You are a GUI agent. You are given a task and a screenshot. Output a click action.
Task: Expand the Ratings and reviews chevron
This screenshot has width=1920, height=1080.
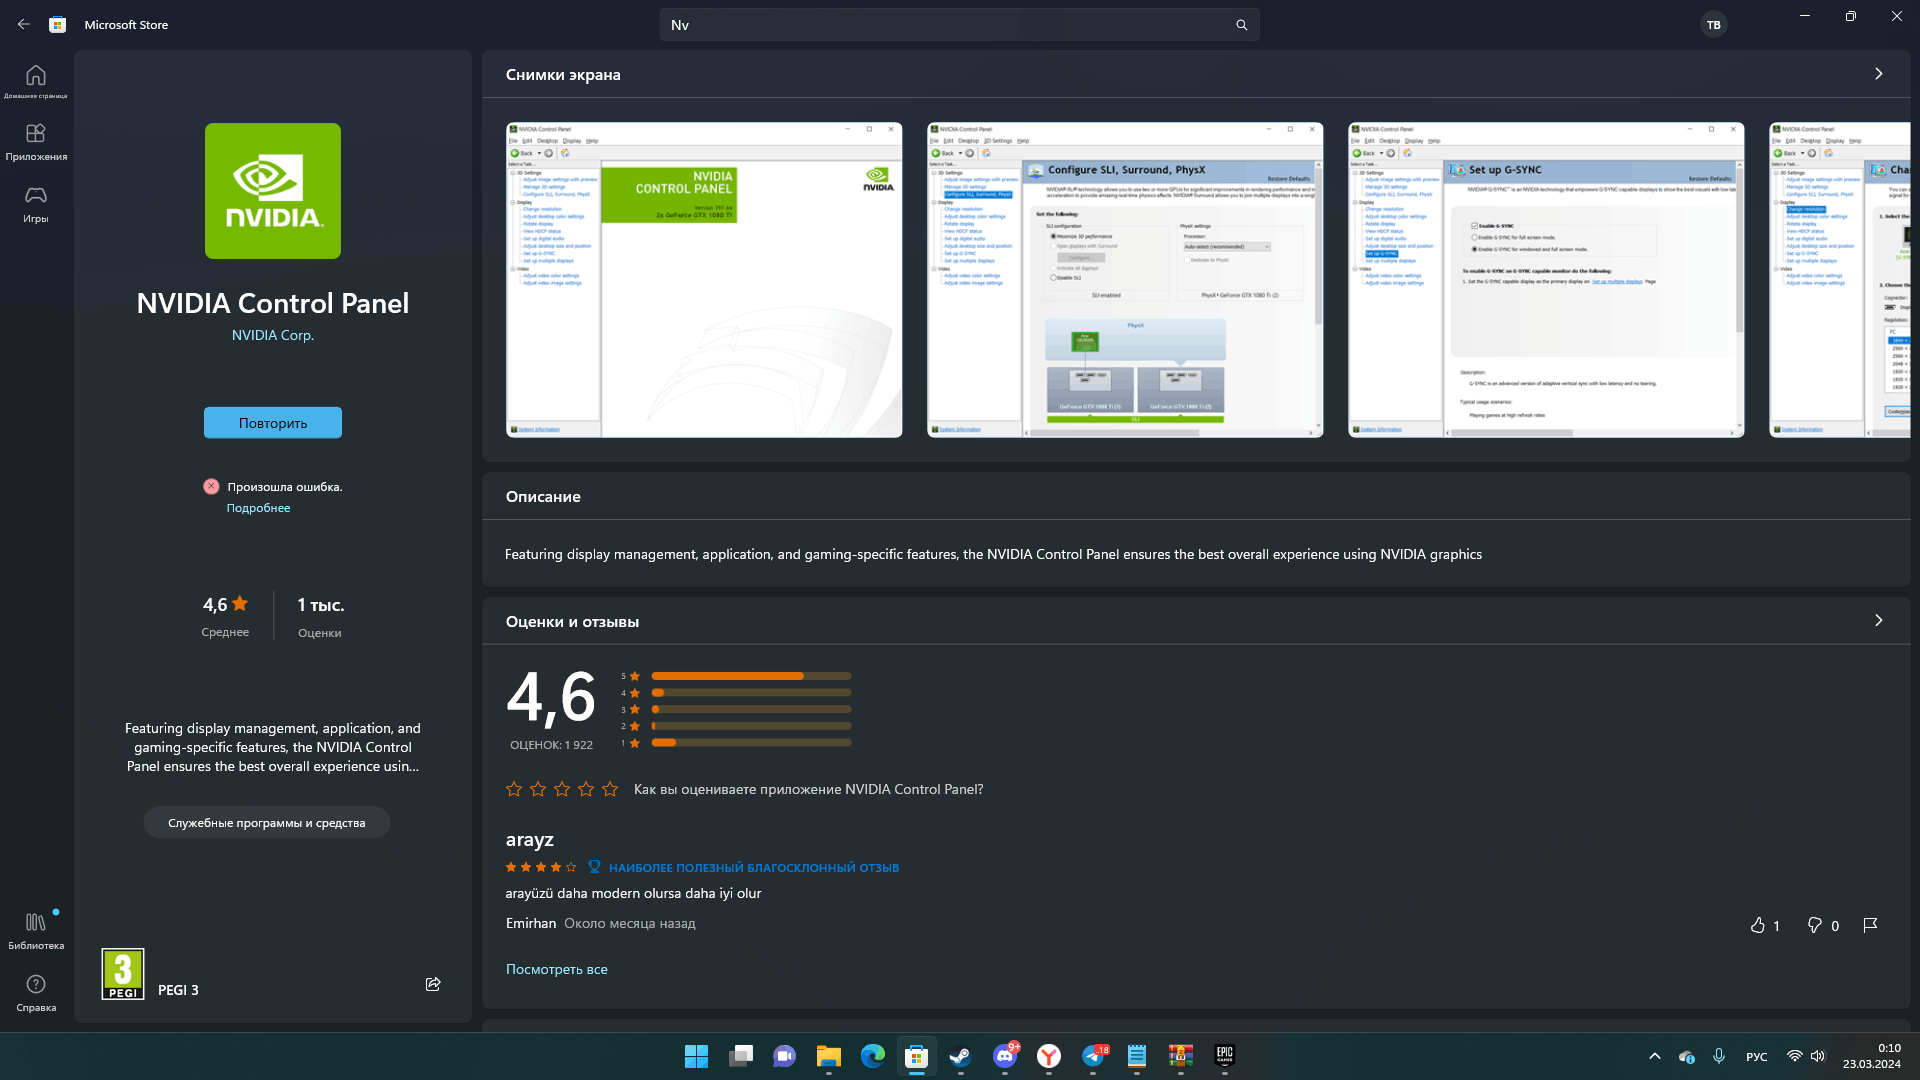tap(1879, 621)
